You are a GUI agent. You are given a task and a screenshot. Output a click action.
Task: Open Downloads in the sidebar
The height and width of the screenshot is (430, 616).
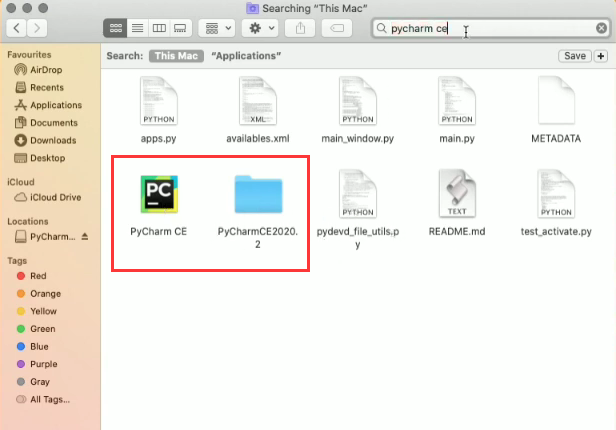[52, 141]
